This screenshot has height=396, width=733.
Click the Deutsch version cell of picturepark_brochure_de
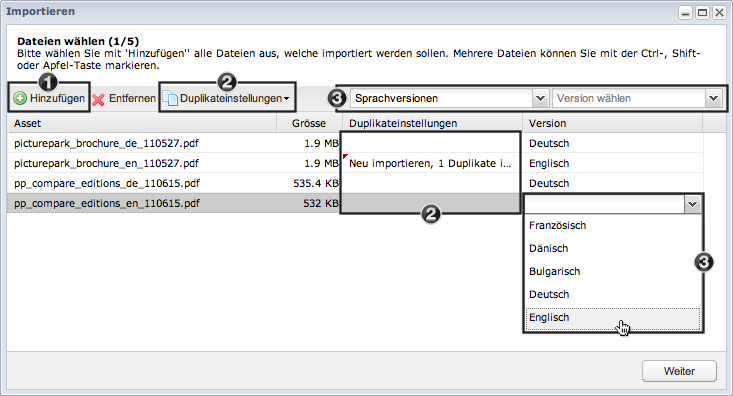[613, 143]
